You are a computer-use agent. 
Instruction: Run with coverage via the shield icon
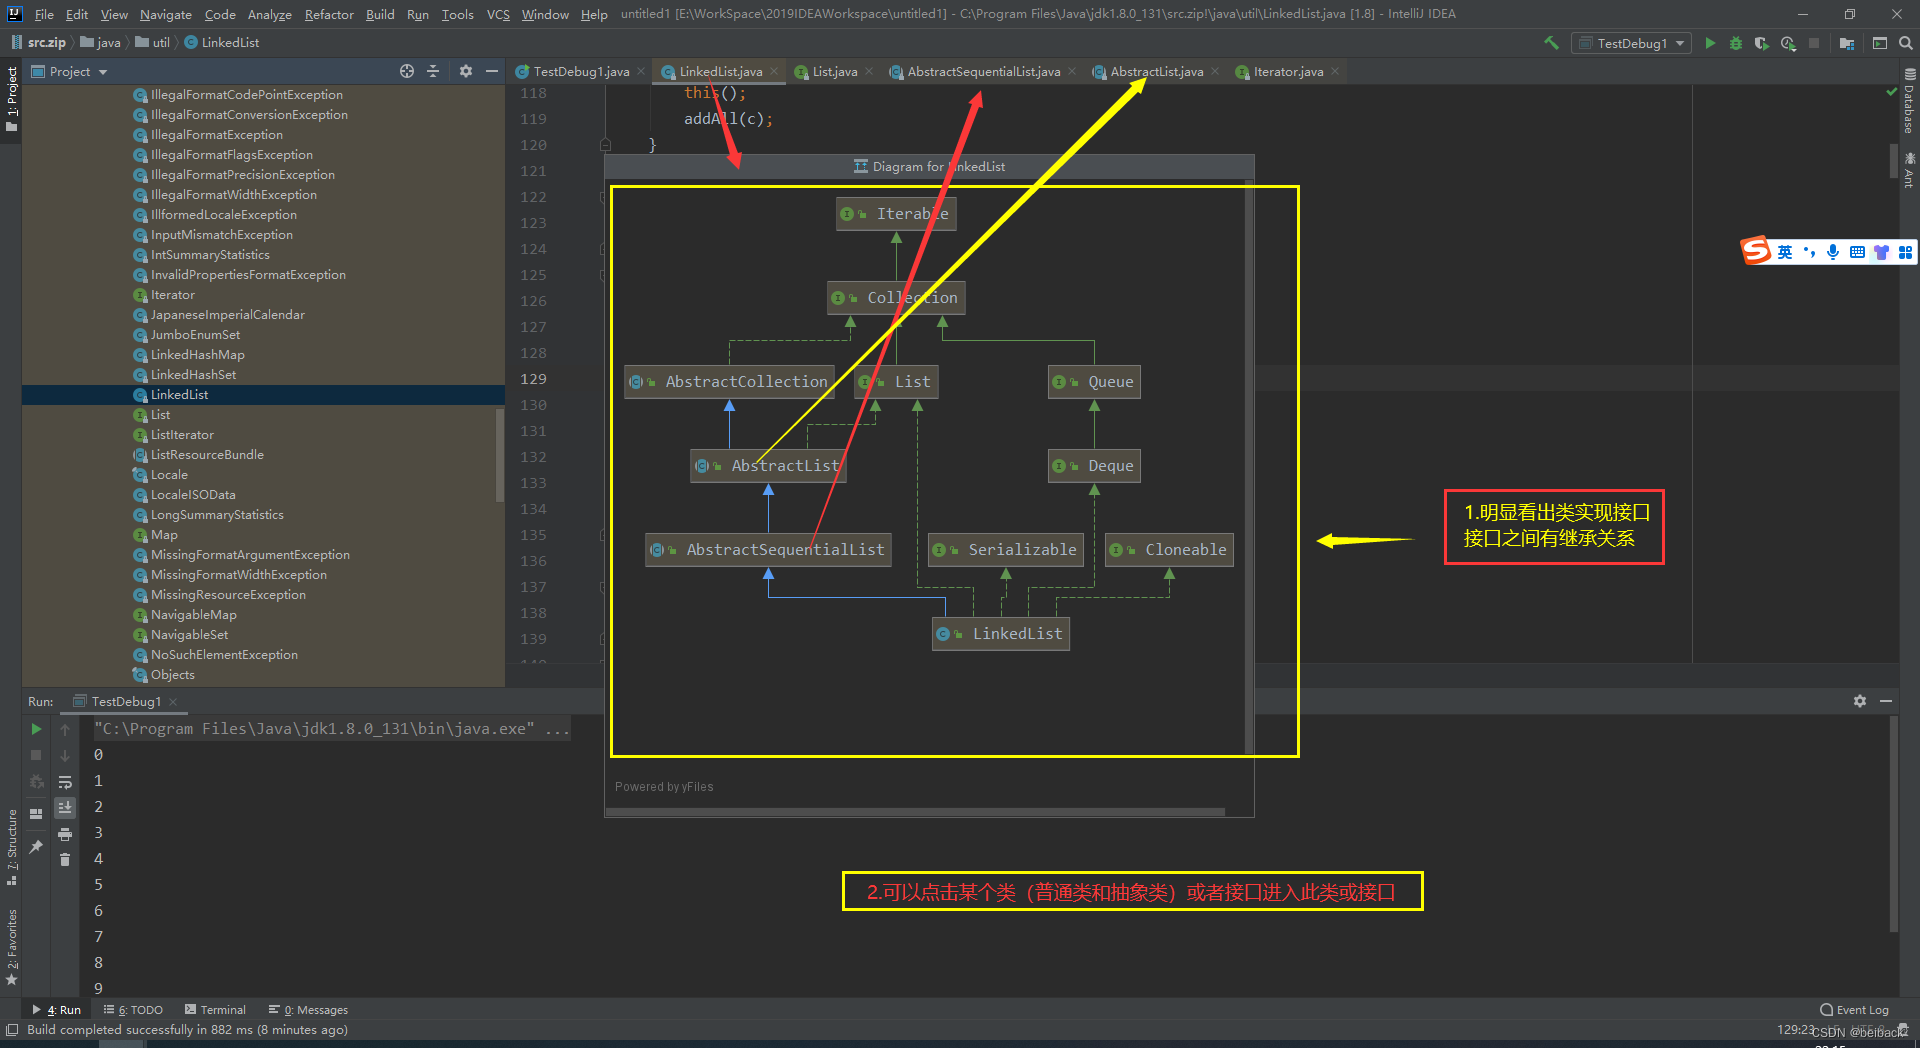(x=1762, y=43)
